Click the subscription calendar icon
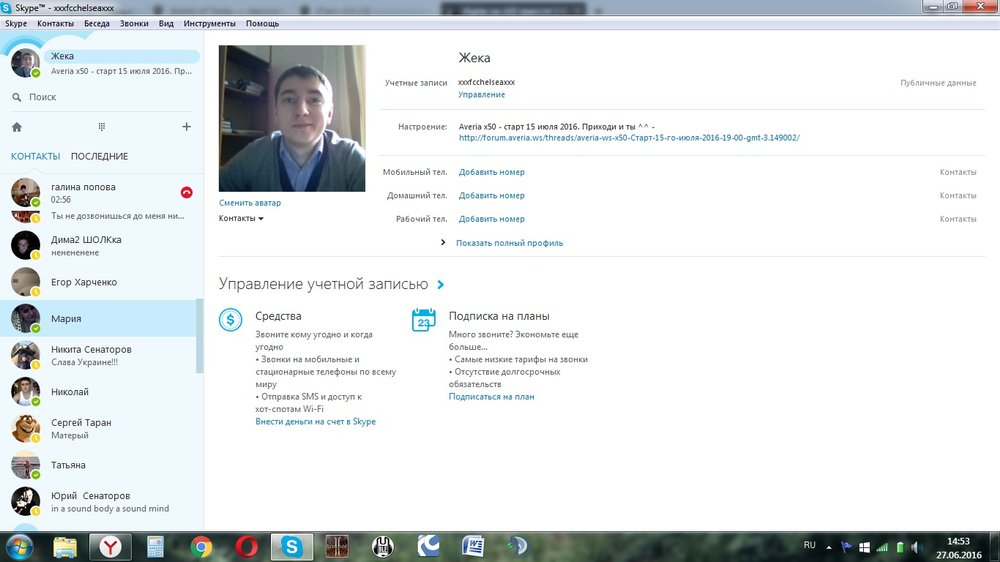Image resolution: width=1000 pixels, height=562 pixels. coord(424,320)
